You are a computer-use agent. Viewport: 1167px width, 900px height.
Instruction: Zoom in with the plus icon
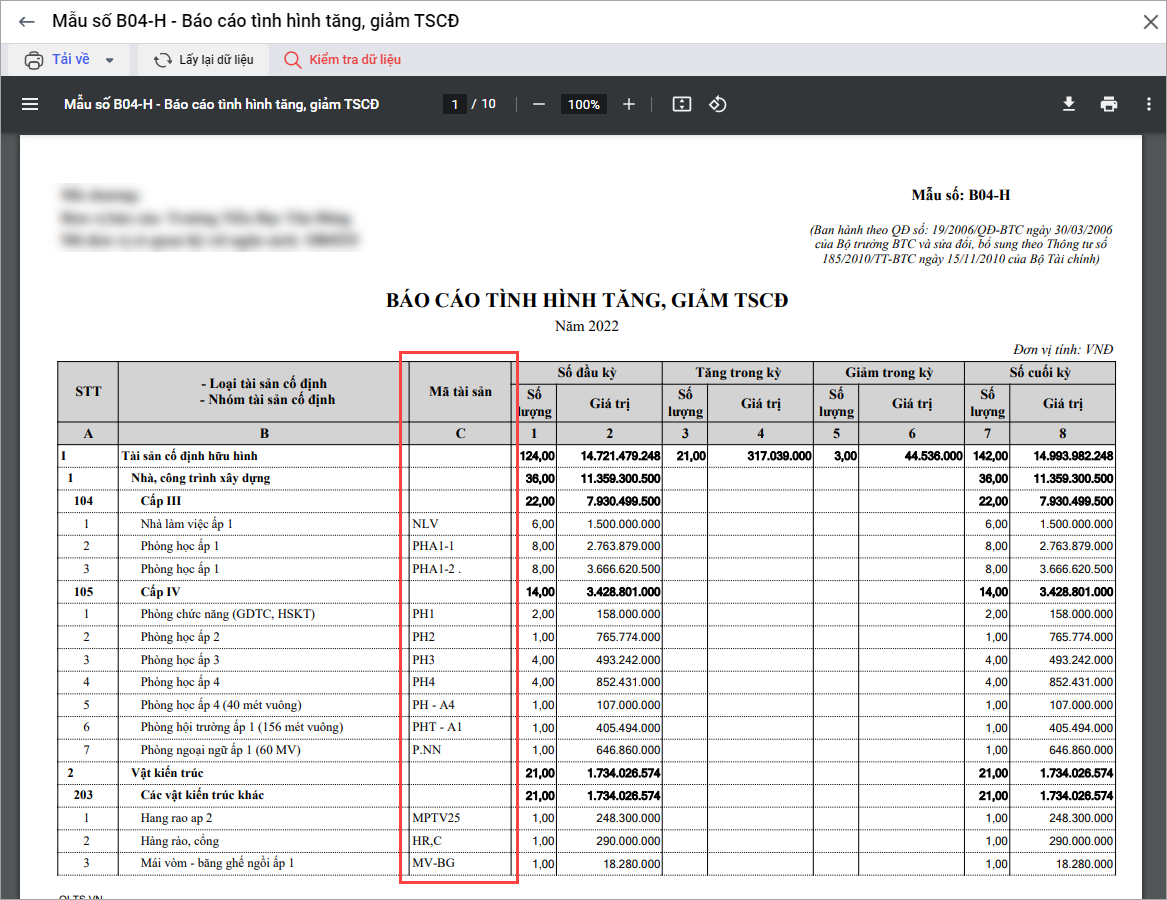(x=628, y=104)
